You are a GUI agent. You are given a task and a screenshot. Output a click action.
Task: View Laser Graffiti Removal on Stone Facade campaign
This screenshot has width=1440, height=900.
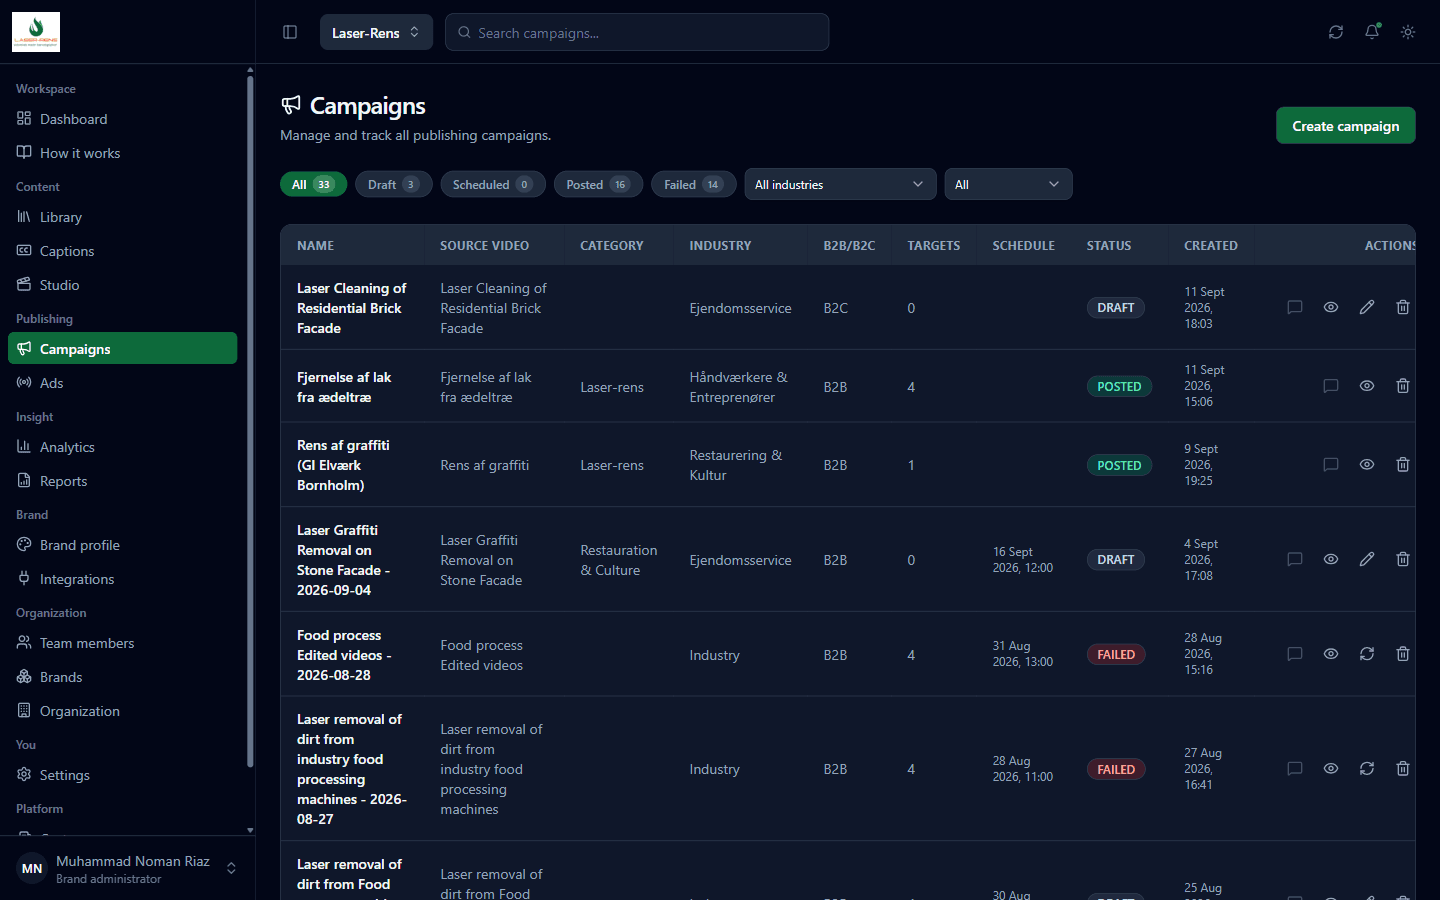[x=1331, y=559]
